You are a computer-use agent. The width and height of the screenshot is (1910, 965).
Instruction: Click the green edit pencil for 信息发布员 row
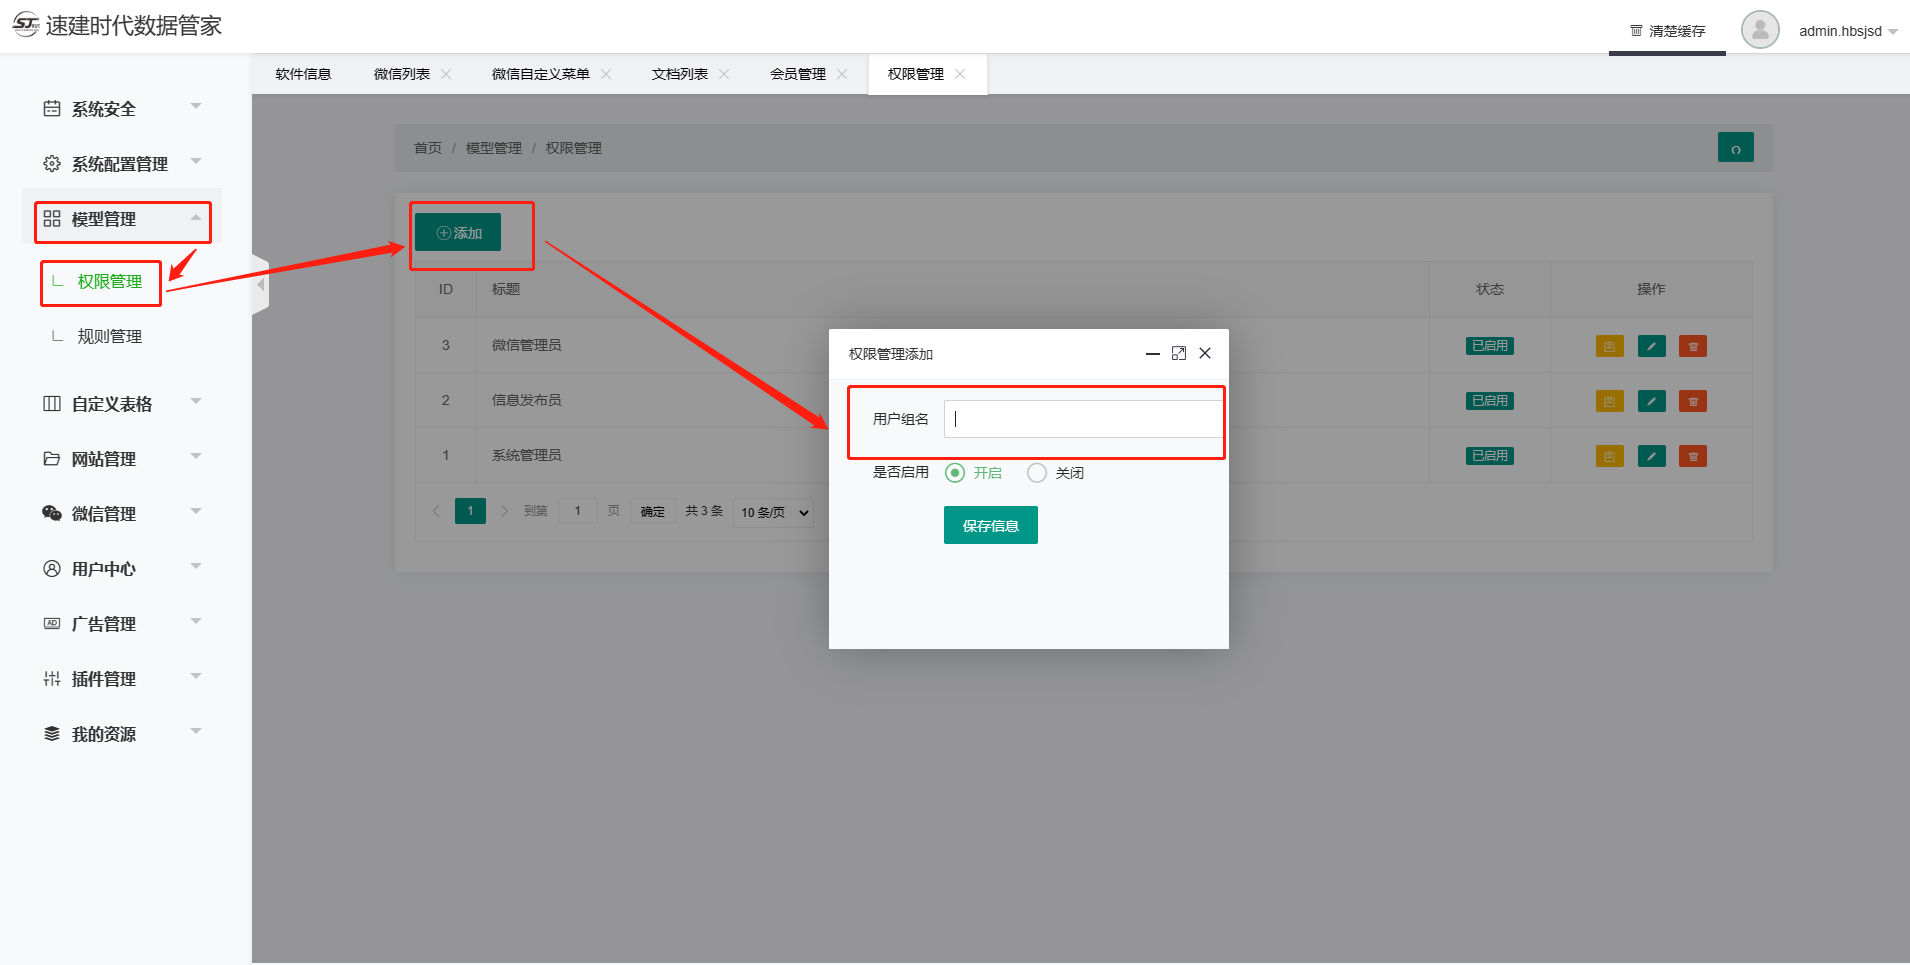[1652, 401]
